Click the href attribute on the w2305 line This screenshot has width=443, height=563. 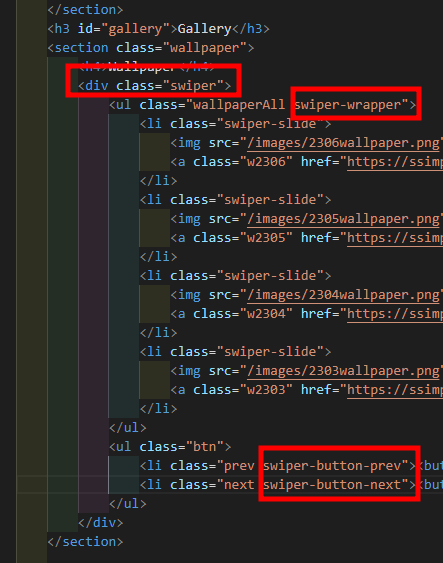tap(316, 238)
